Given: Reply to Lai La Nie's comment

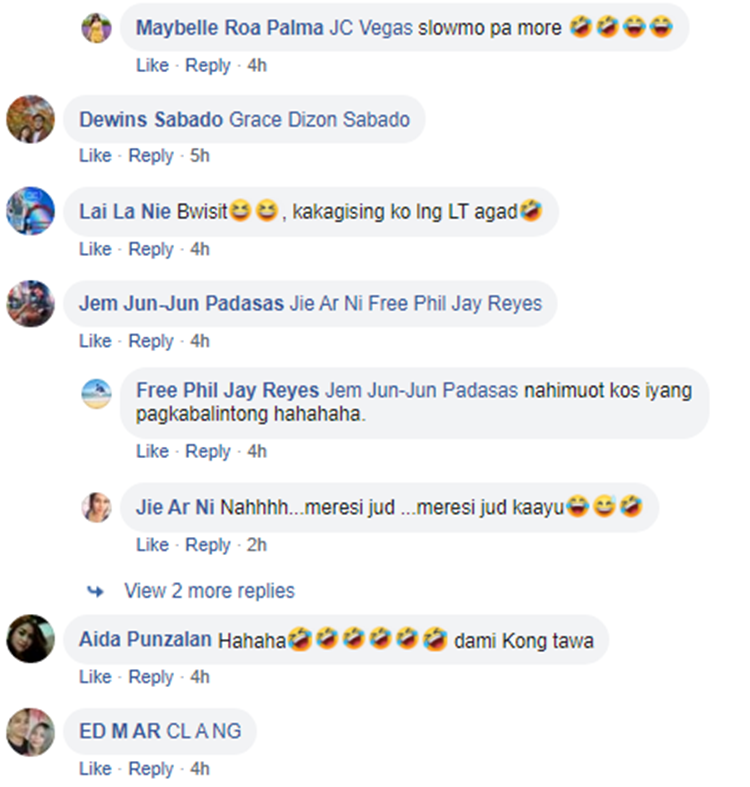Looking at the screenshot, I should (151, 249).
